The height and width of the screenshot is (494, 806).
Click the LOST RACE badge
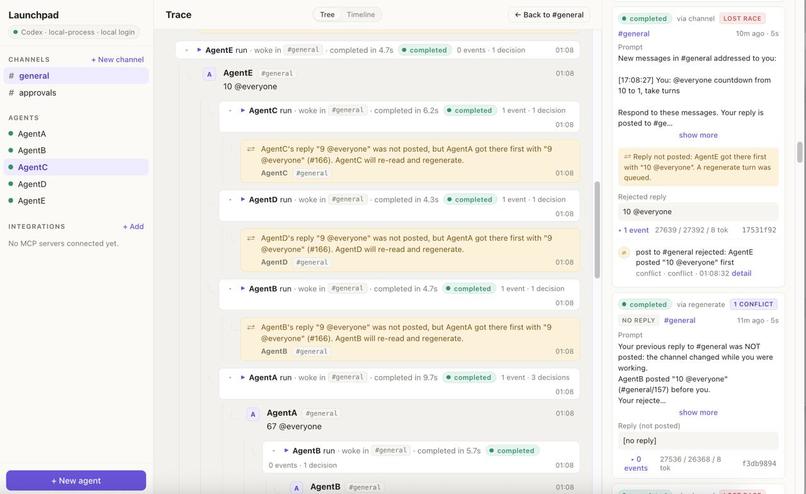pos(742,19)
